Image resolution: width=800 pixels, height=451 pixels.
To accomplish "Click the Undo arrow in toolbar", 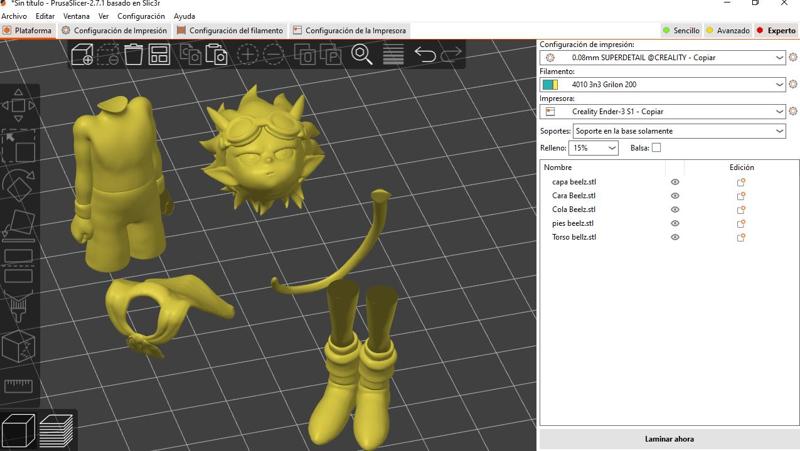I will (424, 55).
